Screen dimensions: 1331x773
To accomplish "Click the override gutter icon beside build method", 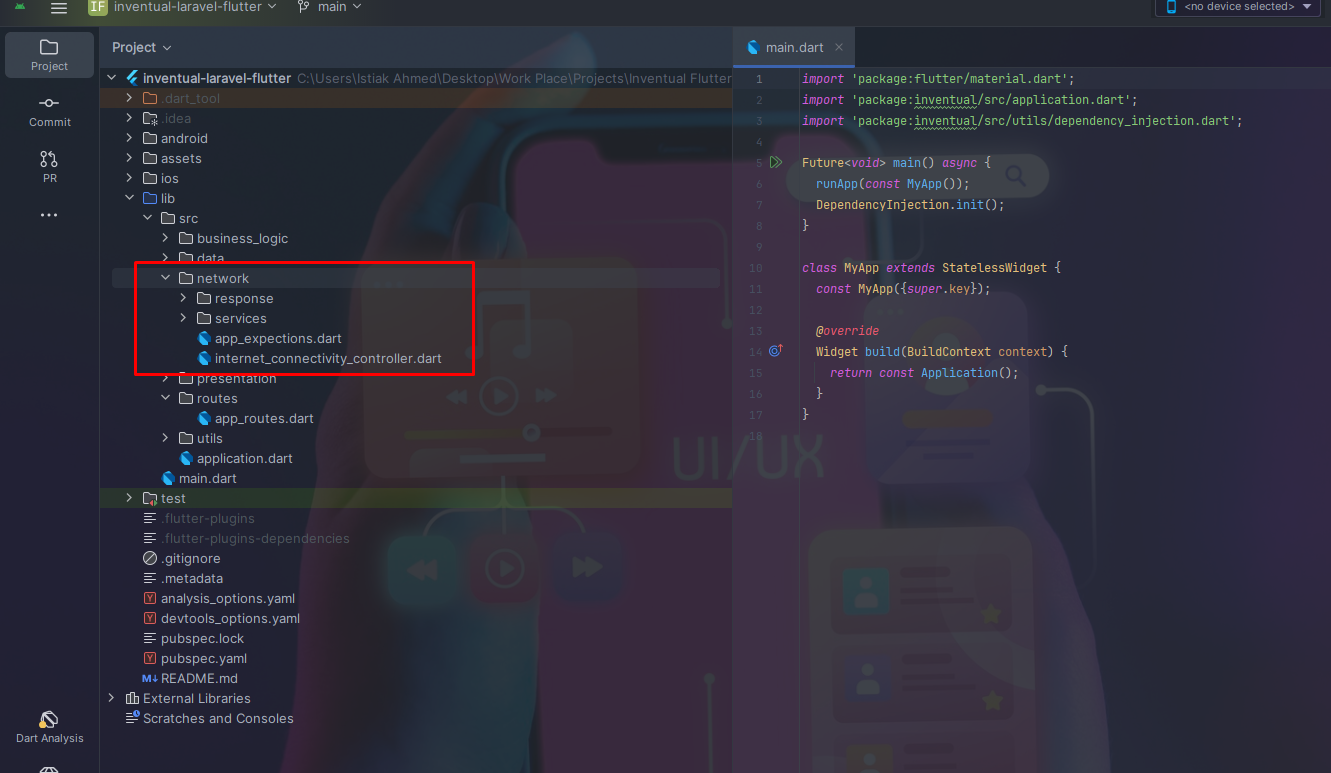I will click(x=776, y=351).
